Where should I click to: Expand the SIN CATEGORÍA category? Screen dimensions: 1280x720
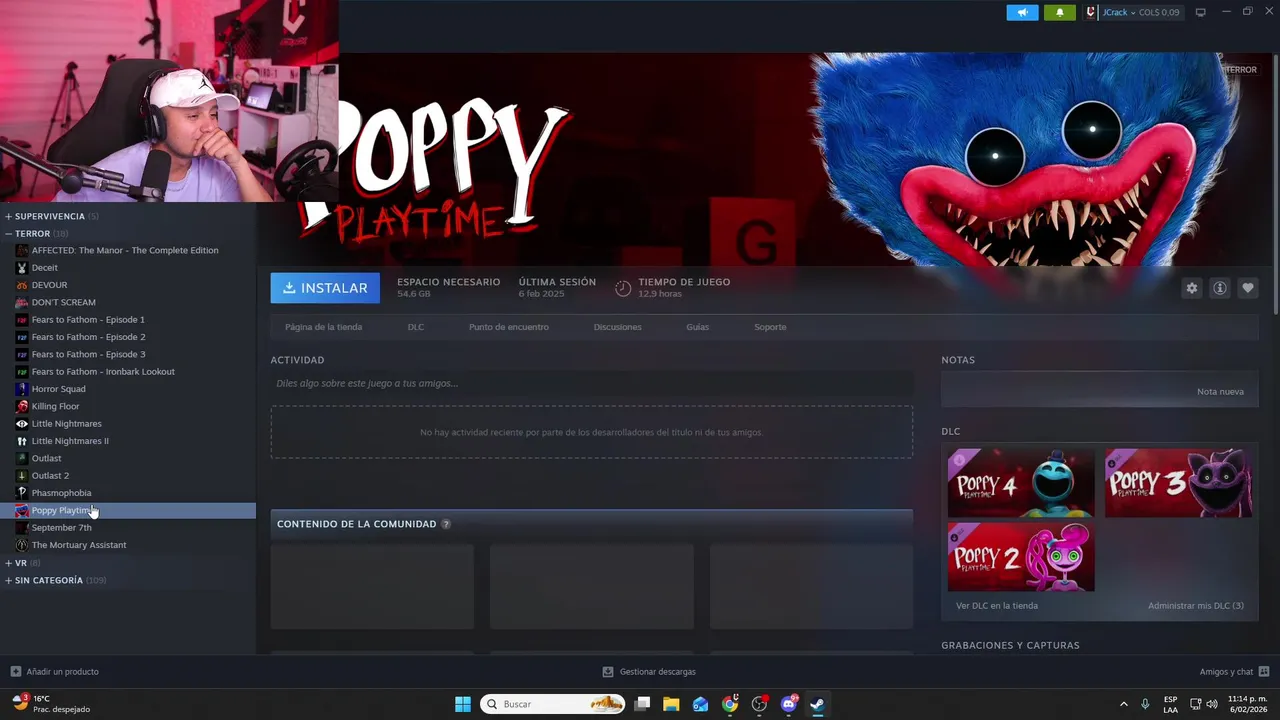click(9, 580)
